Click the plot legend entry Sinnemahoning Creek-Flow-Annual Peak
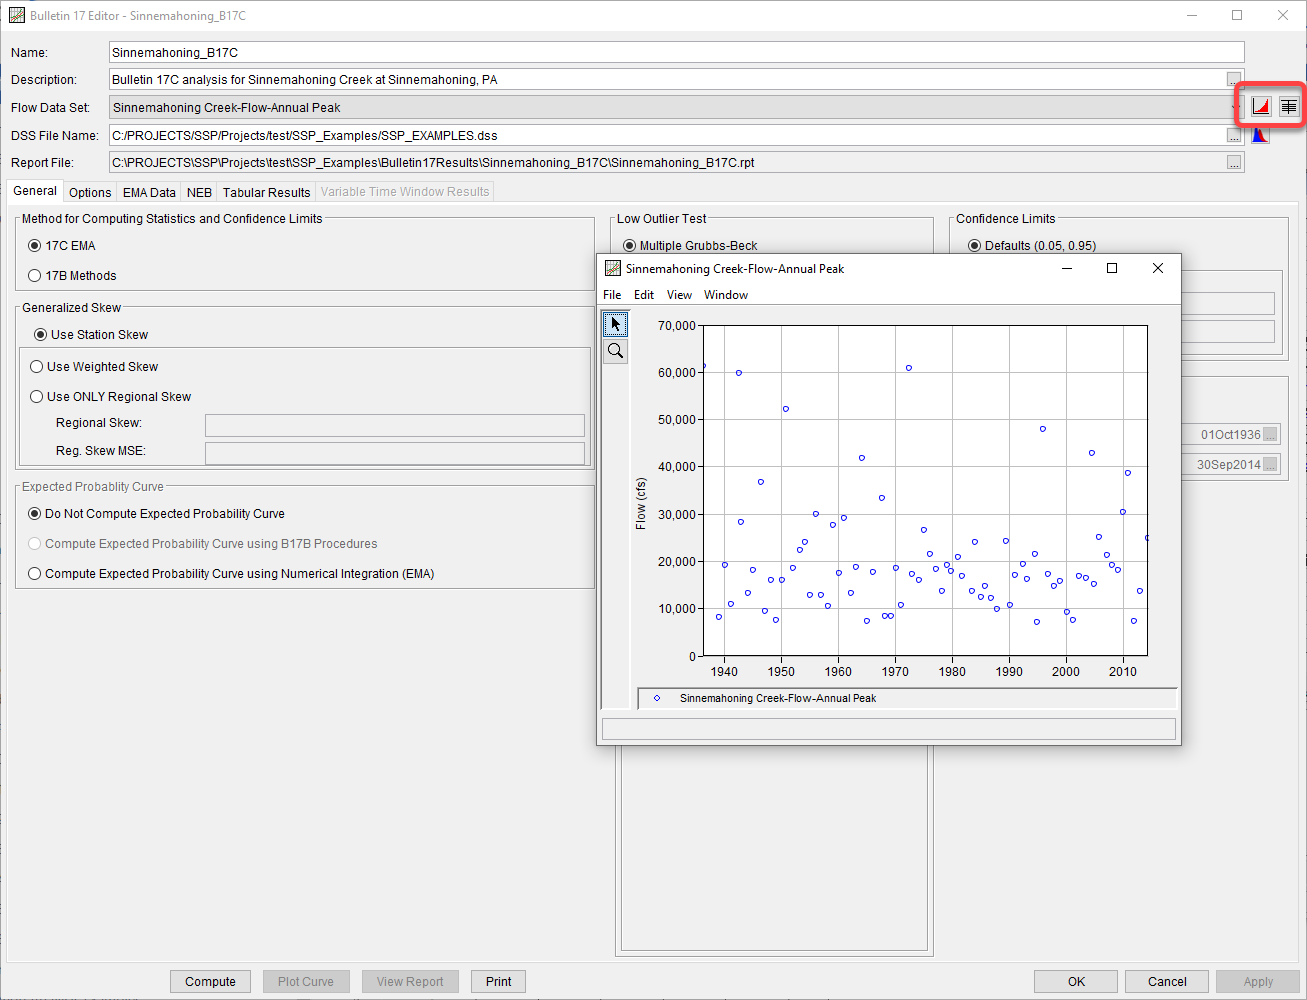 coord(777,698)
